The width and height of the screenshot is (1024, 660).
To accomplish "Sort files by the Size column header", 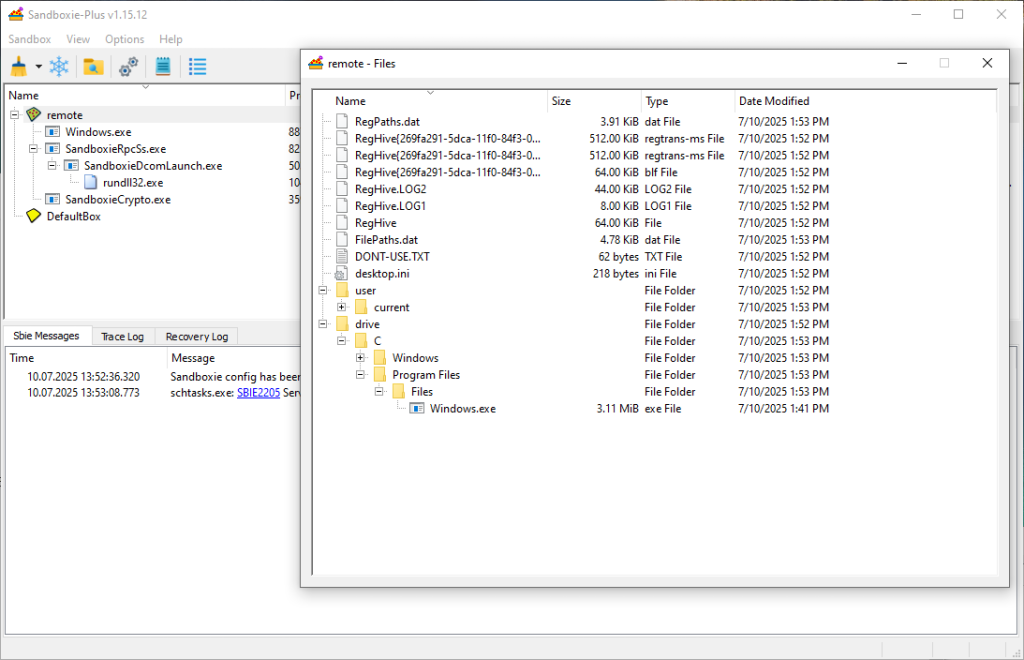I will (x=594, y=101).
